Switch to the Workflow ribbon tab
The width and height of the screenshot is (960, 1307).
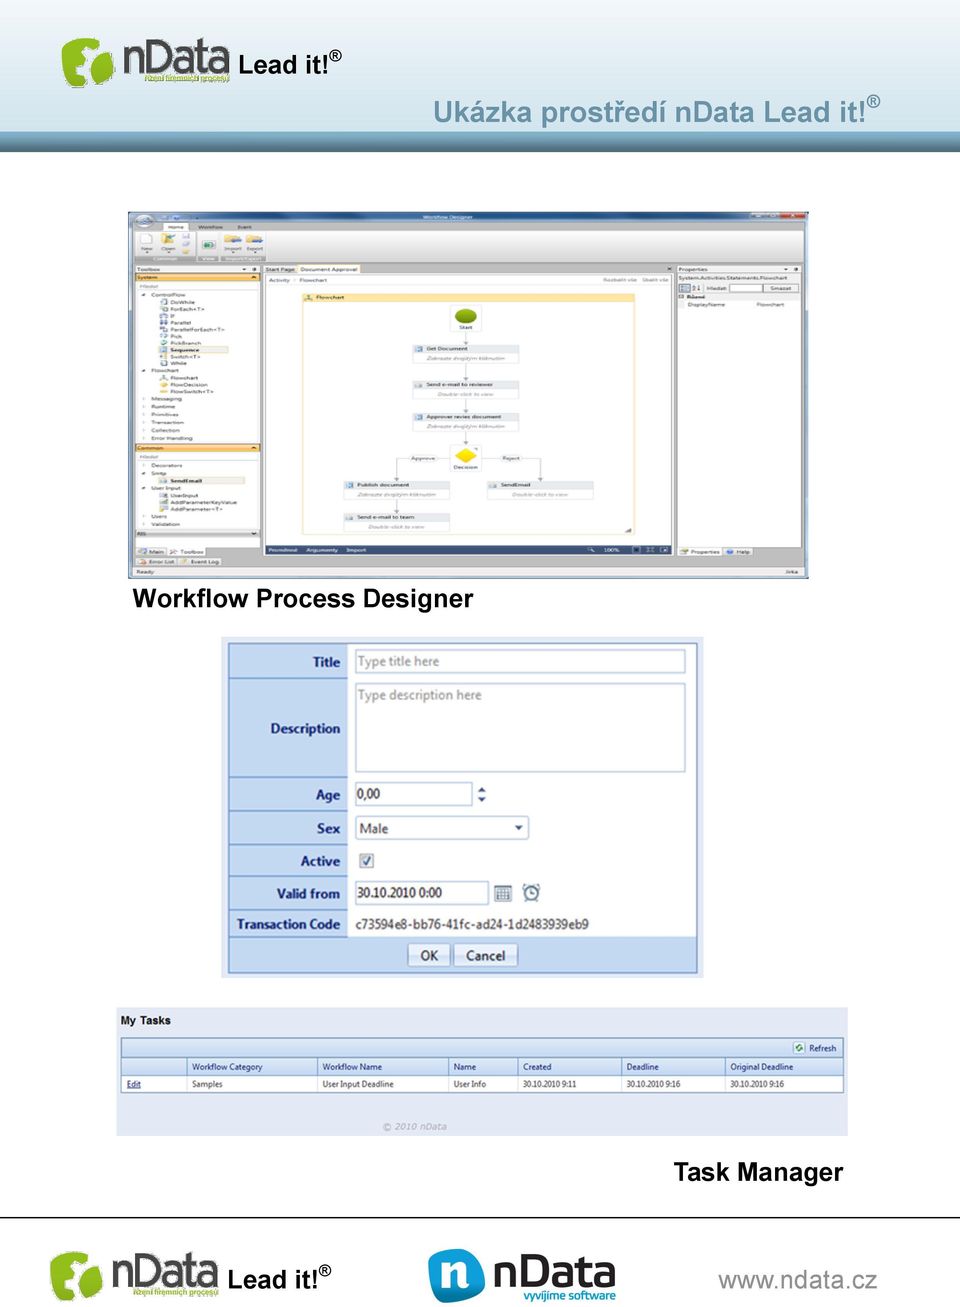click(210, 227)
